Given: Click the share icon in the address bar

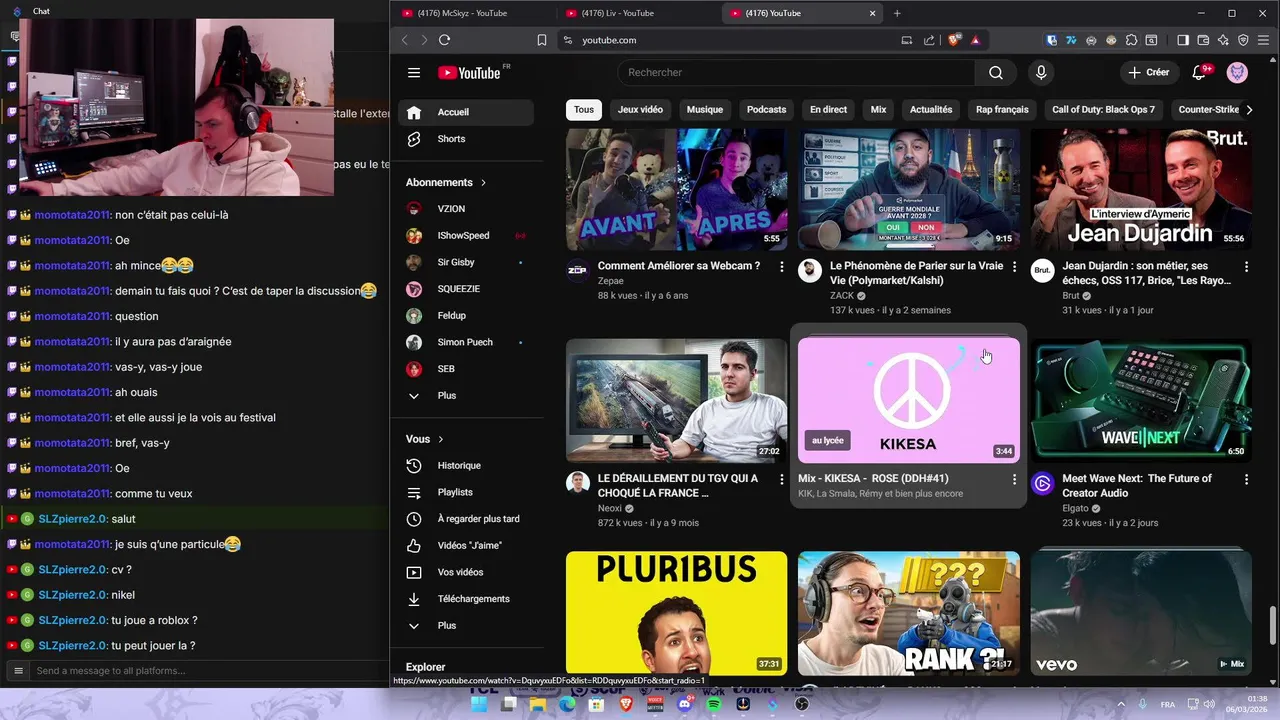Looking at the screenshot, I should (929, 40).
